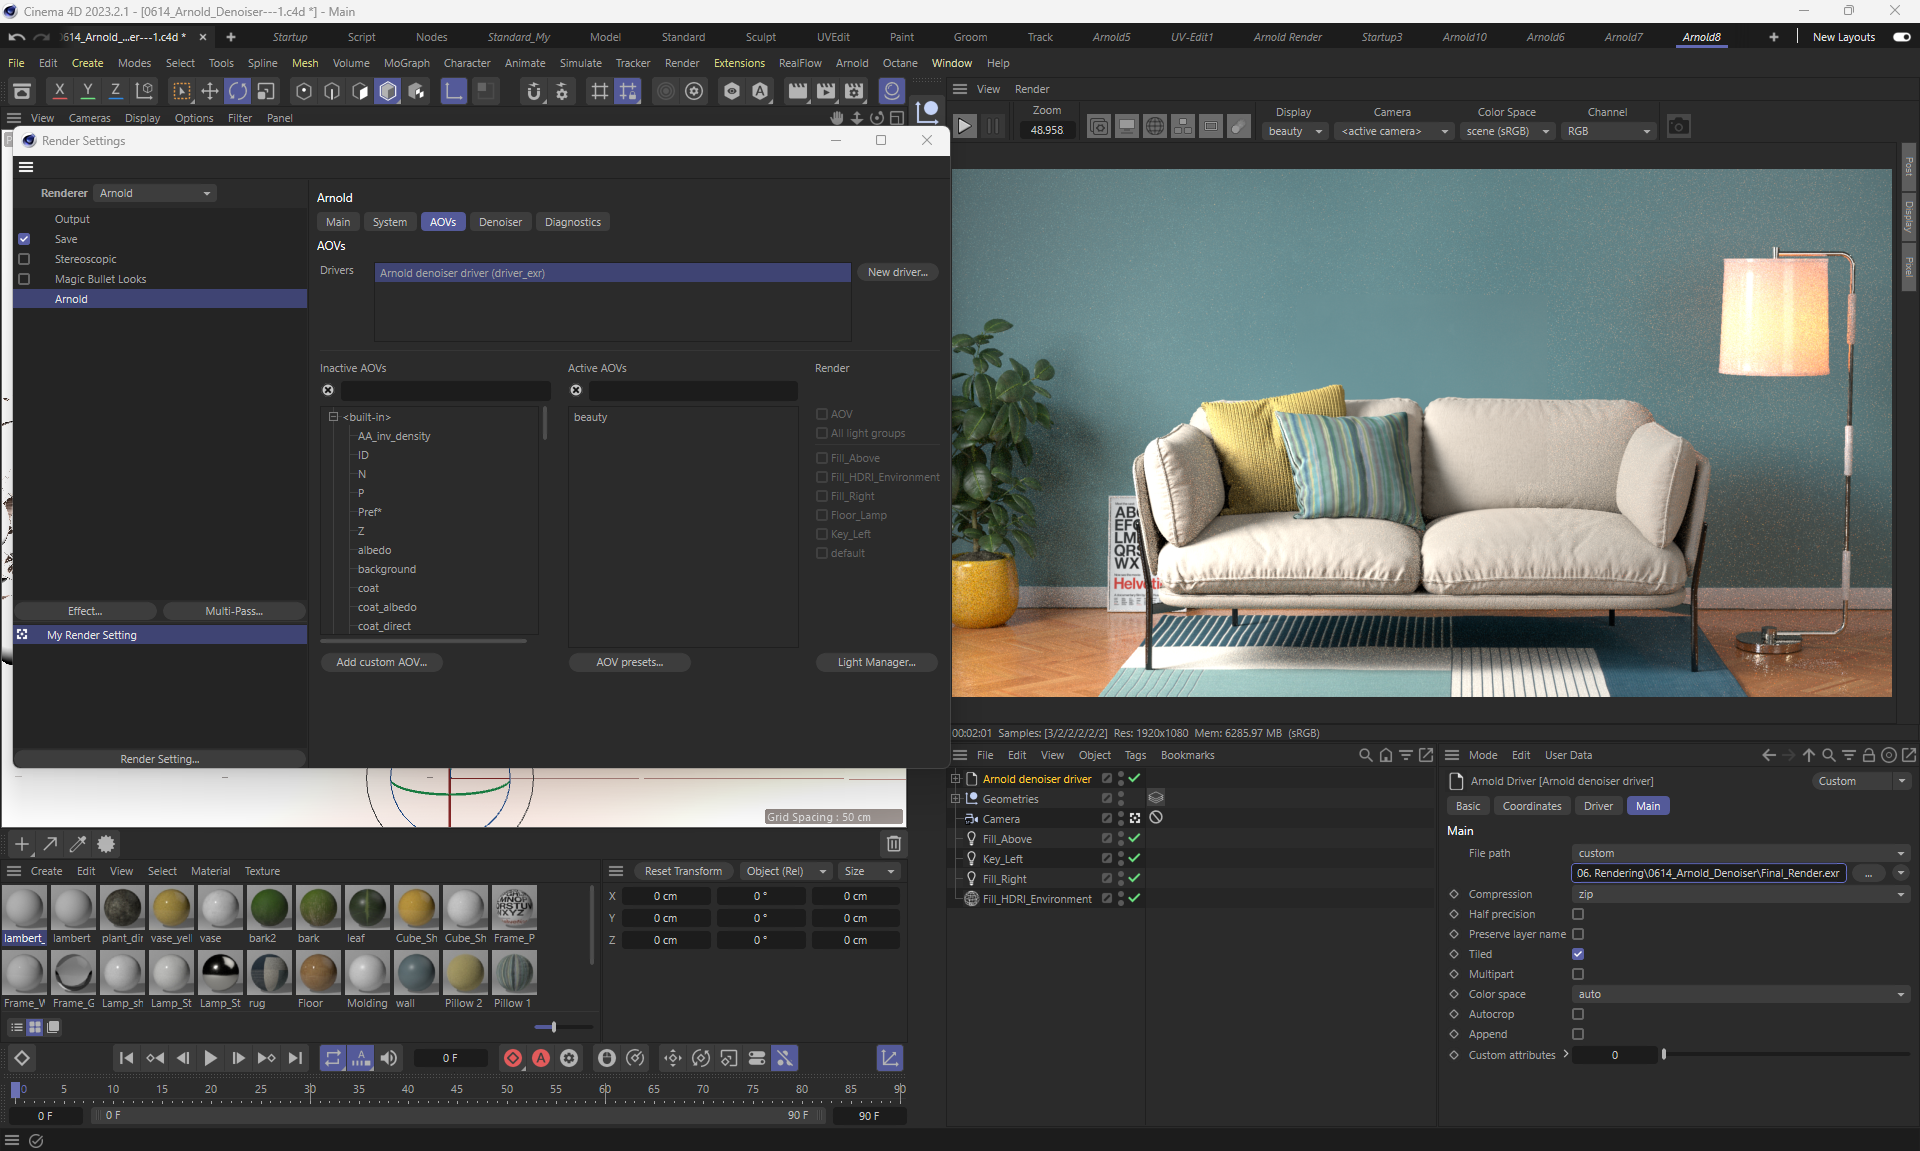Image resolution: width=1920 pixels, height=1151 pixels.
Task: Open the Compression zip dropdown
Action: click(x=1740, y=894)
